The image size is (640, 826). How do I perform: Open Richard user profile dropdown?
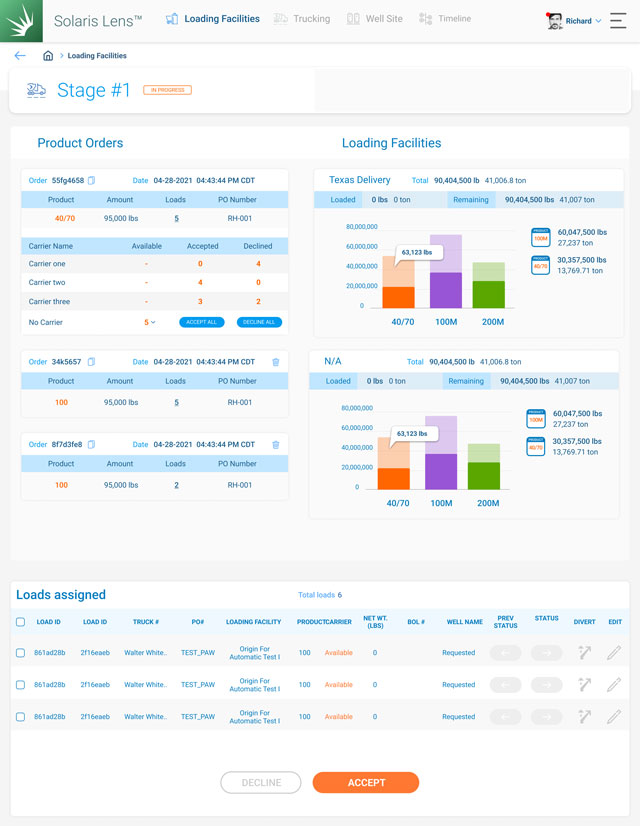coord(577,20)
